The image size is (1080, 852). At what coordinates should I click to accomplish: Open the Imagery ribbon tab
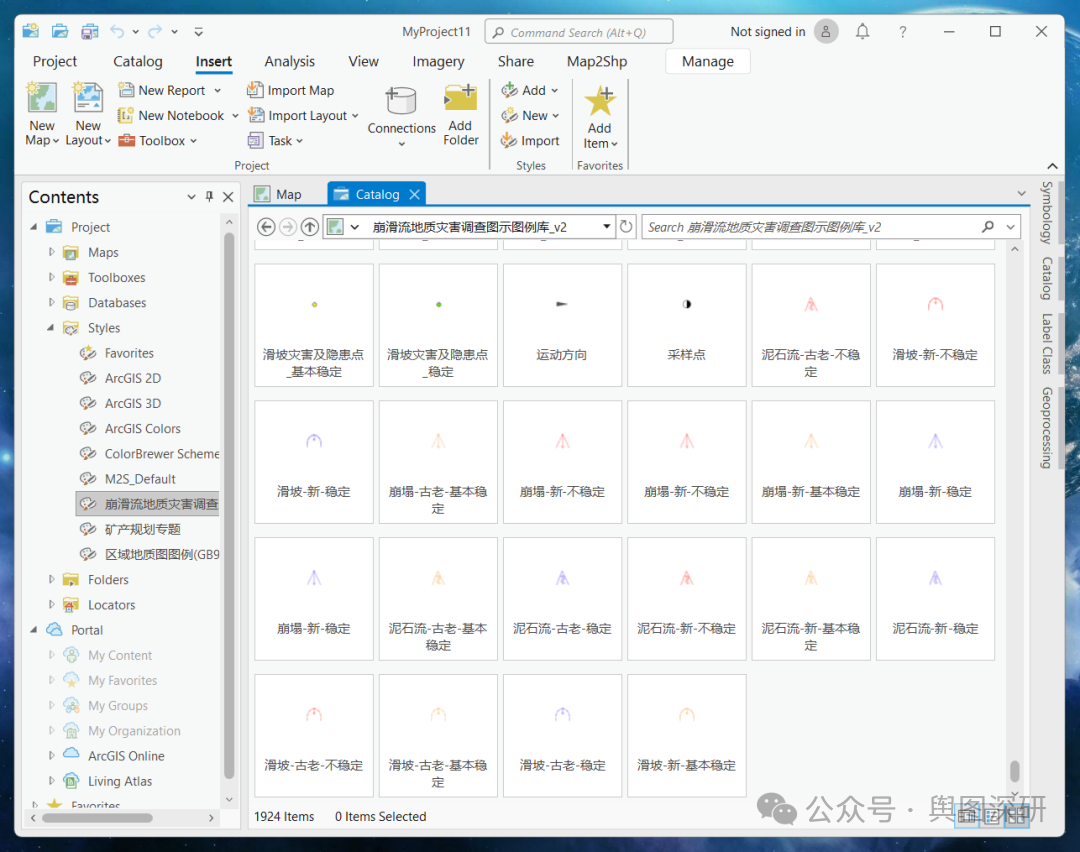coord(438,61)
